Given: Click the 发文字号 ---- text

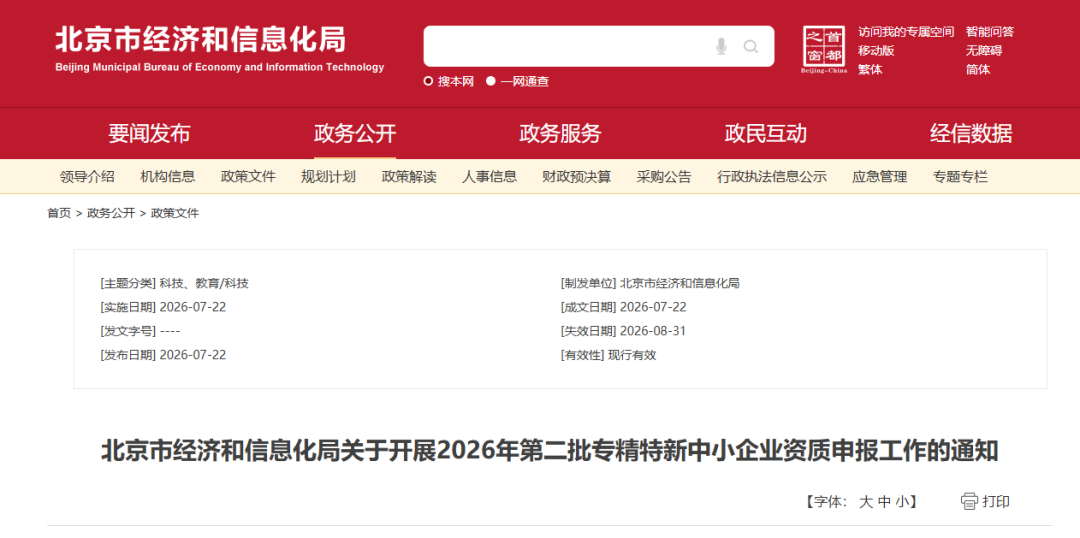Looking at the screenshot, I should click(x=140, y=331).
